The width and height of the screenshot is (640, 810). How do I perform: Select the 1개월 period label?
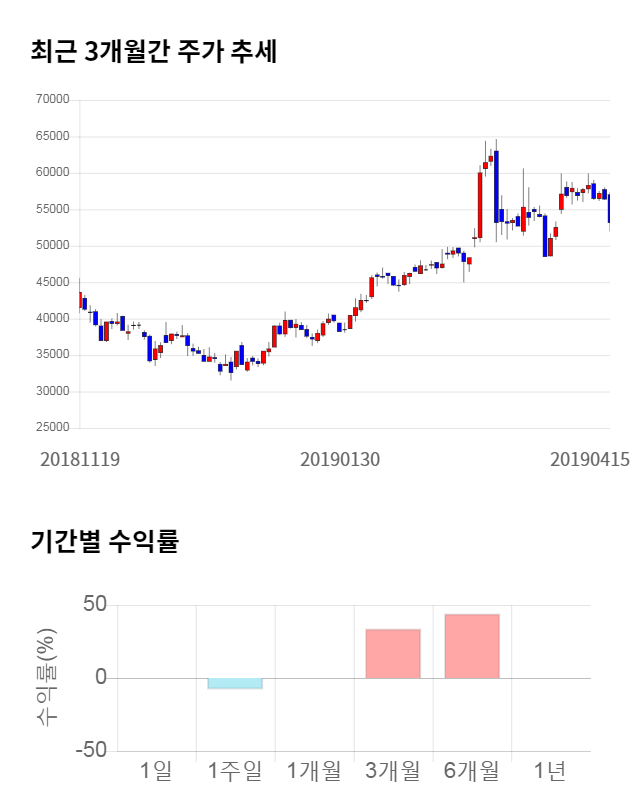coord(314,771)
